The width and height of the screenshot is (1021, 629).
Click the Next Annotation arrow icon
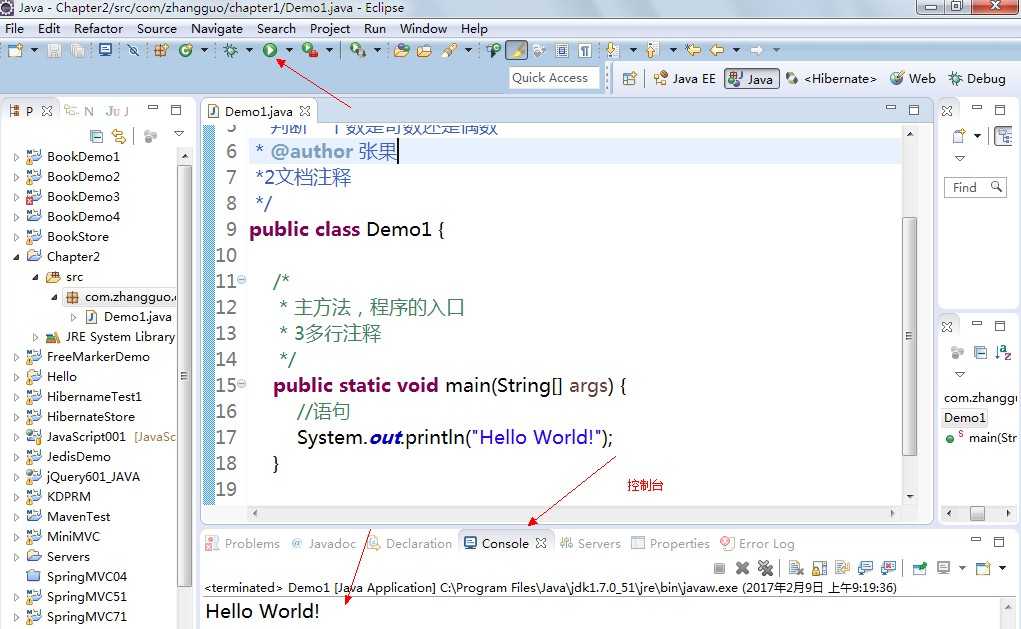click(x=611, y=50)
